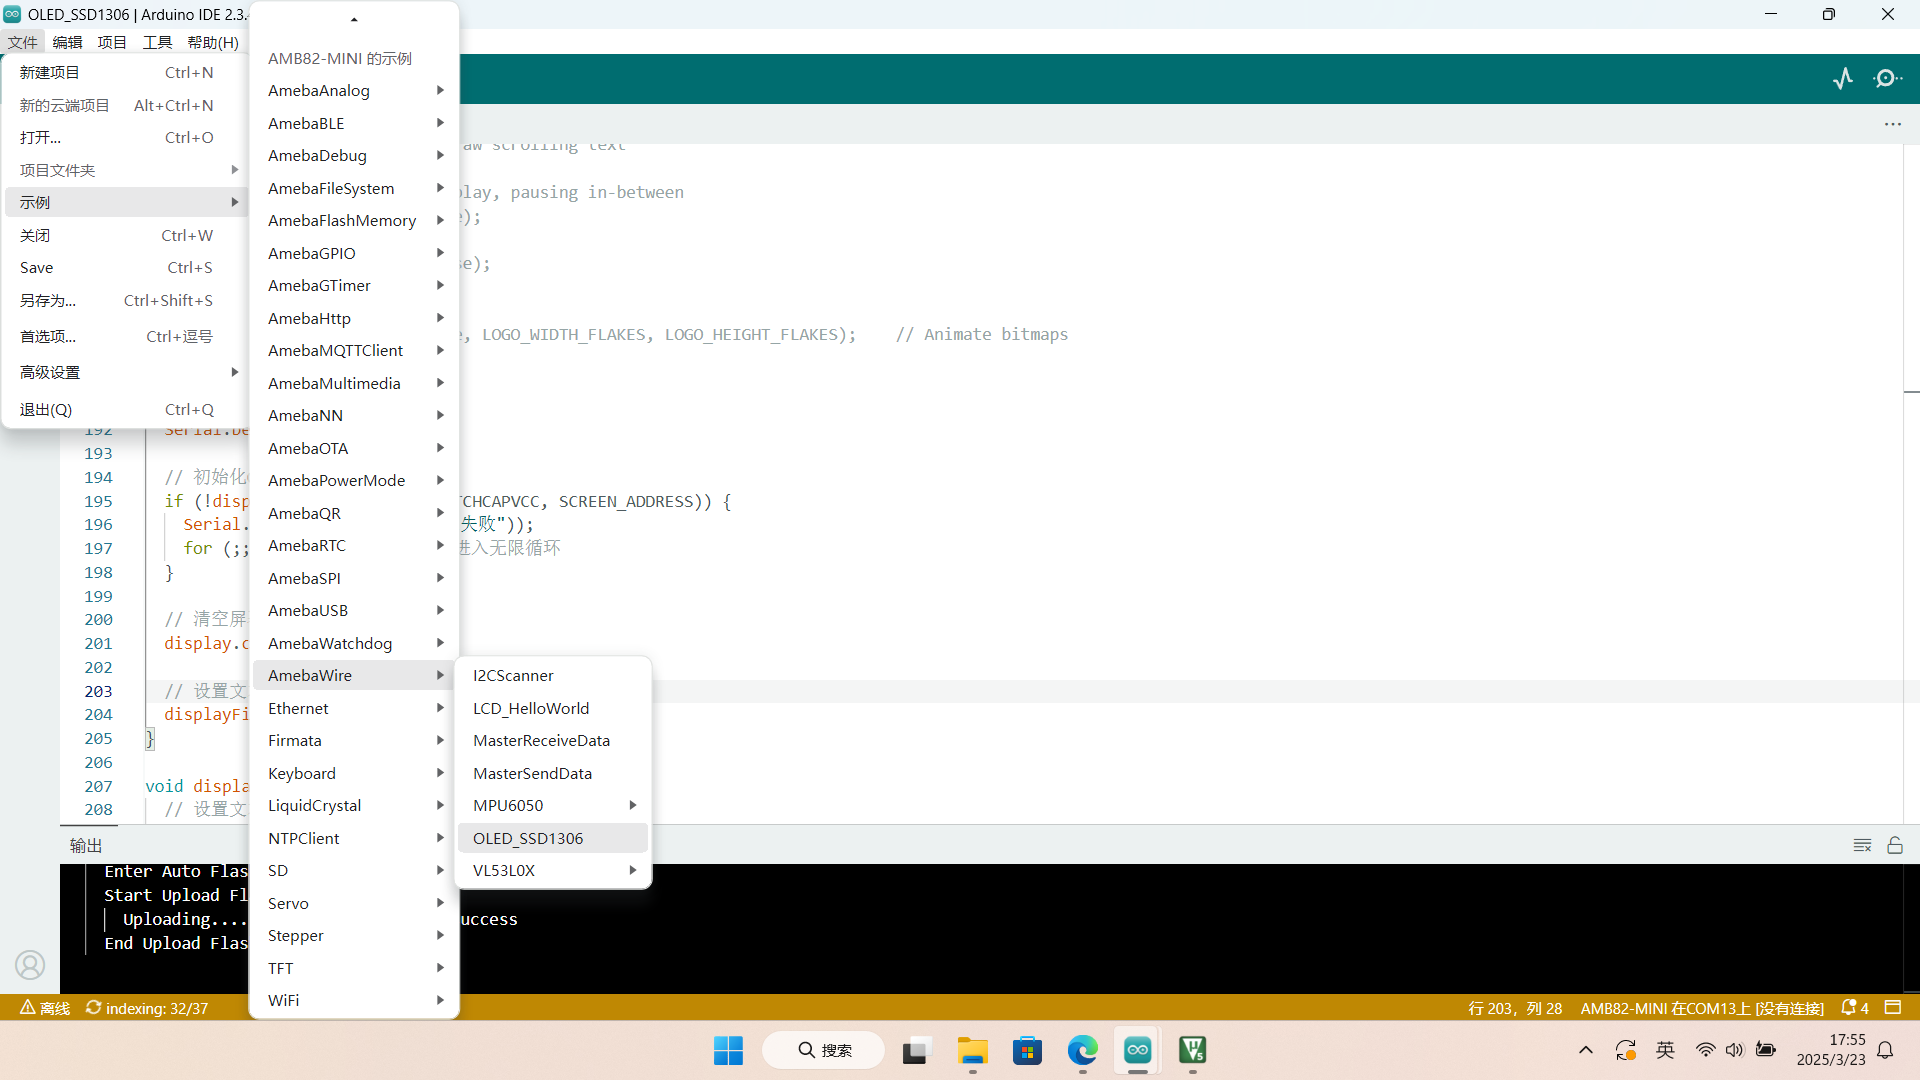Open the Serial Plotter icon
This screenshot has width=1920, height=1080.
1843,78
